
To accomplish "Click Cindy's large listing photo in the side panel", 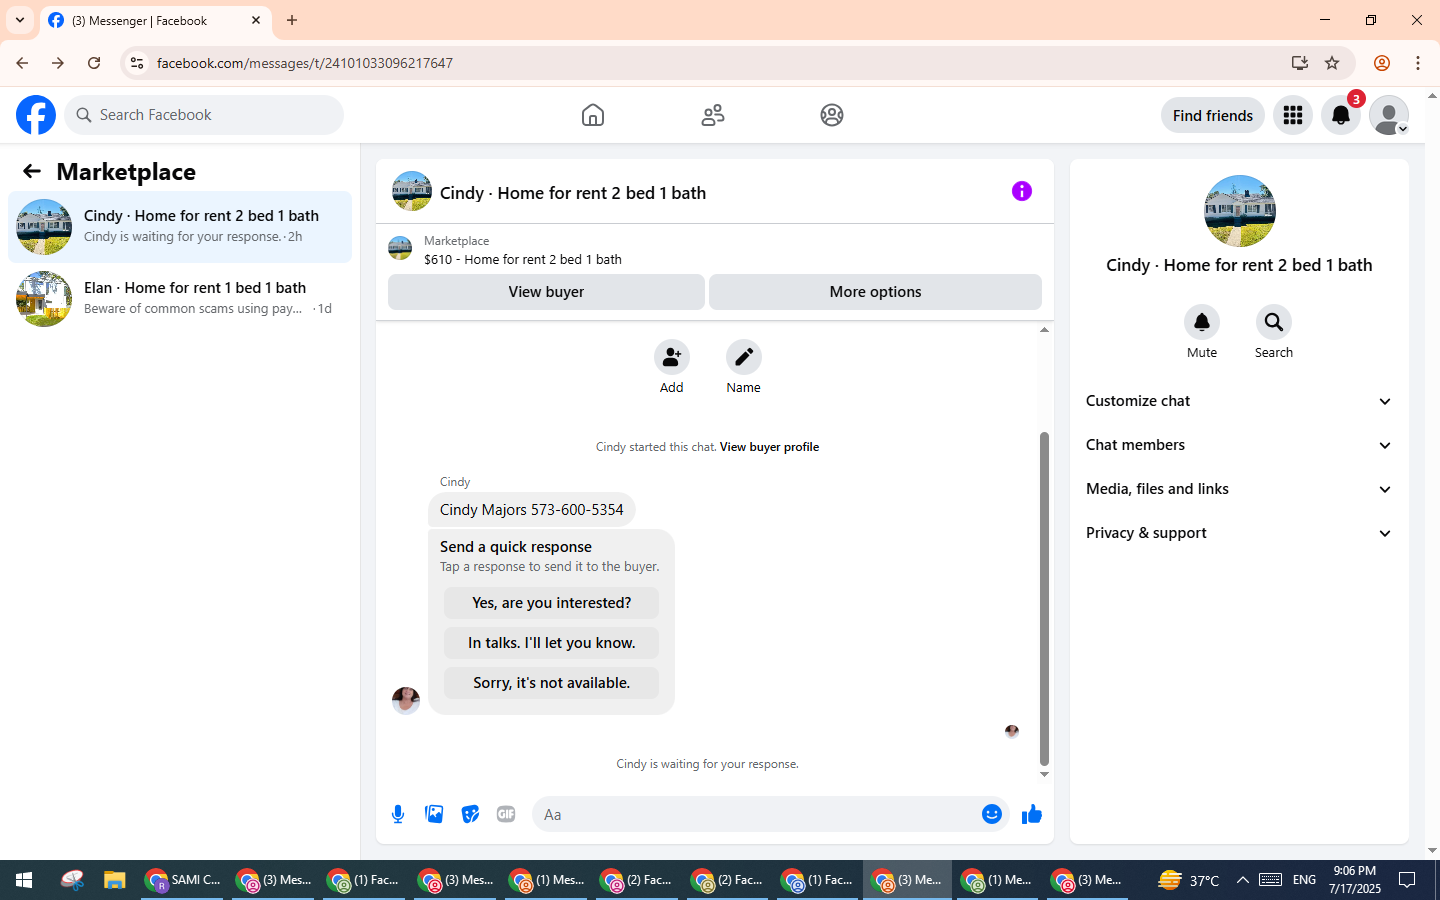I will point(1240,211).
